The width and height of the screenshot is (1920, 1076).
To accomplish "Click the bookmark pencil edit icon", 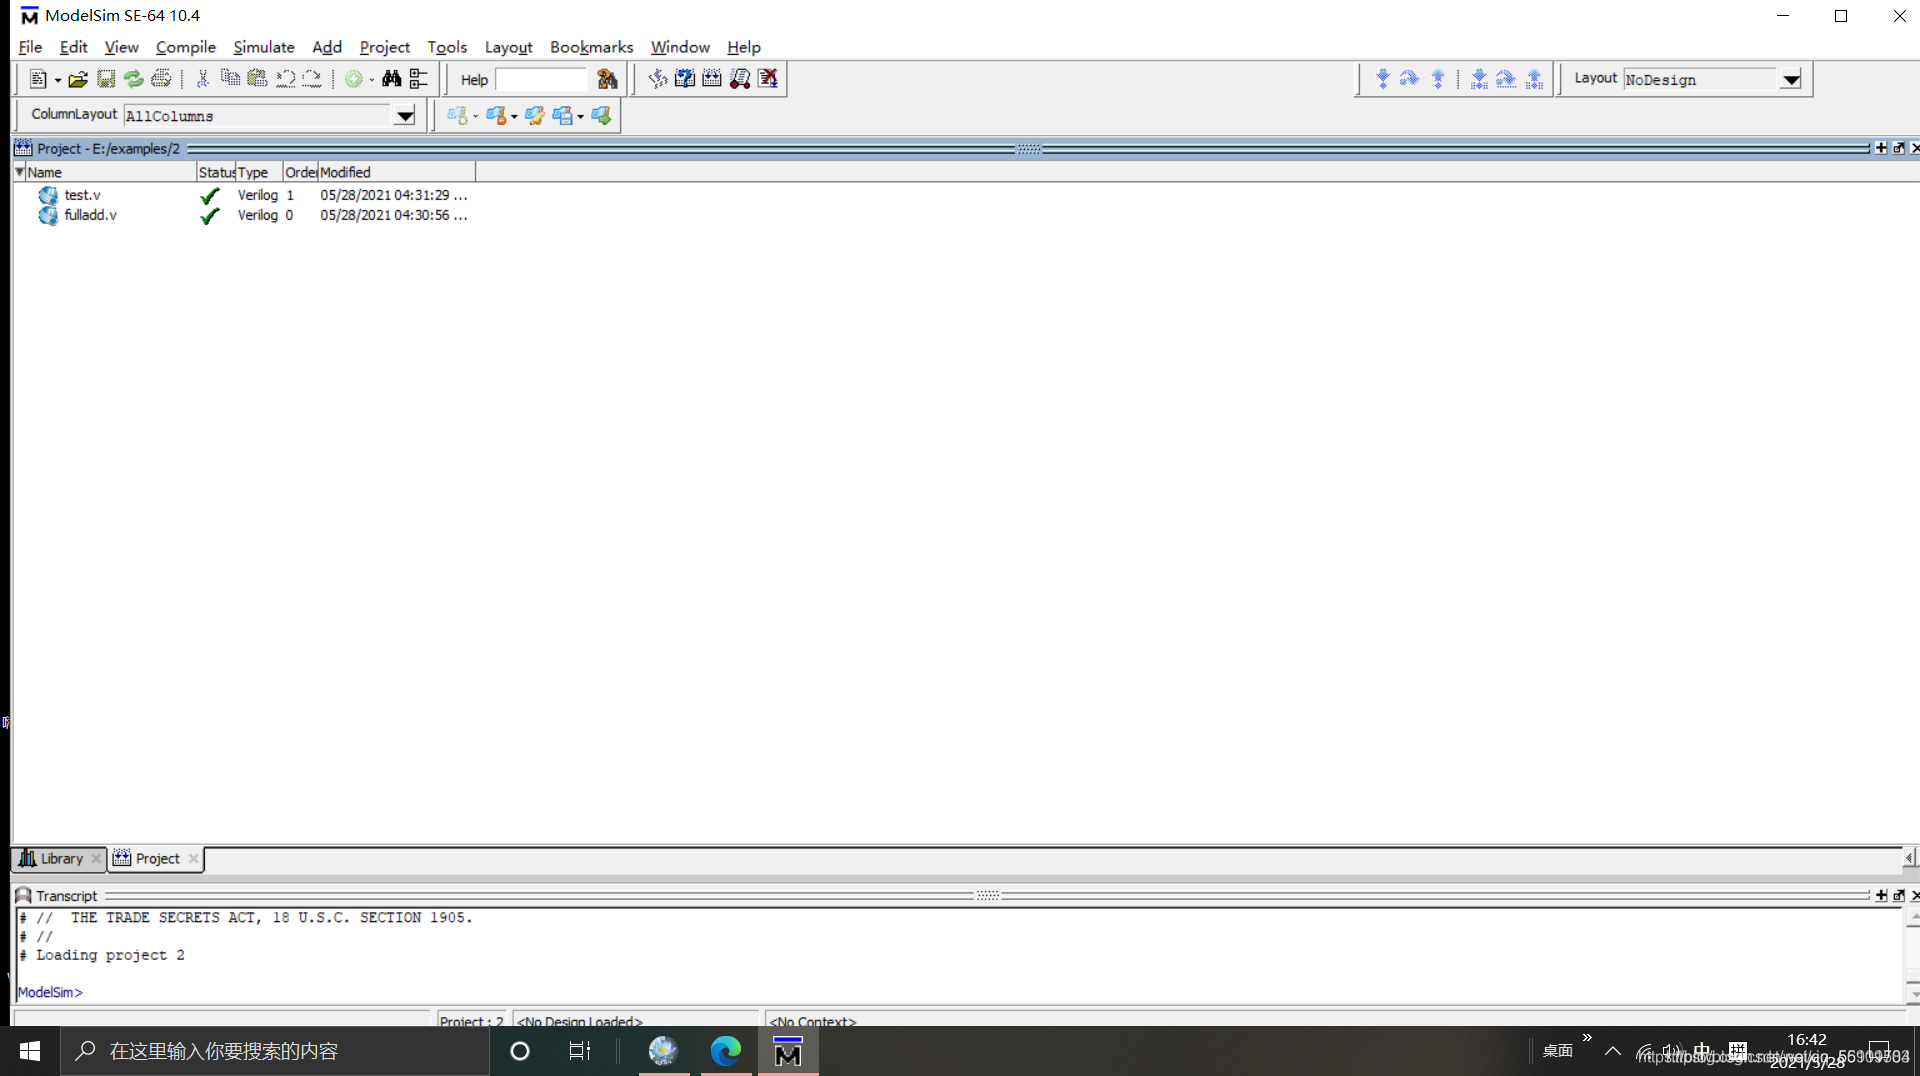I will (x=535, y=116).
